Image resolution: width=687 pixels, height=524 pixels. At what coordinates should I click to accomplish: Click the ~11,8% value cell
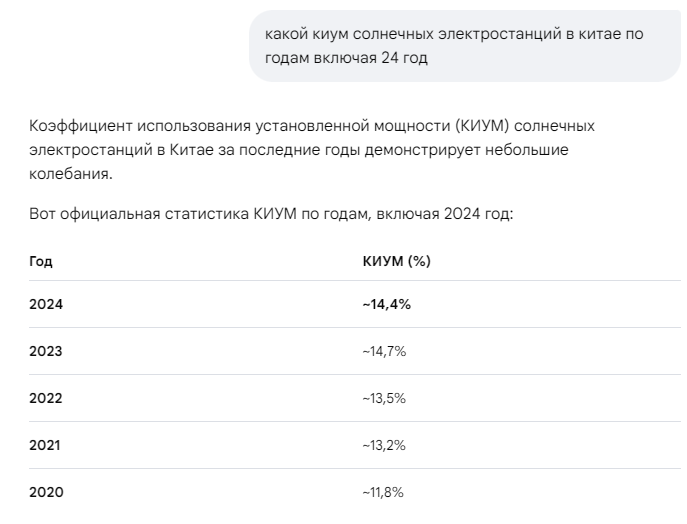[384, 492]
